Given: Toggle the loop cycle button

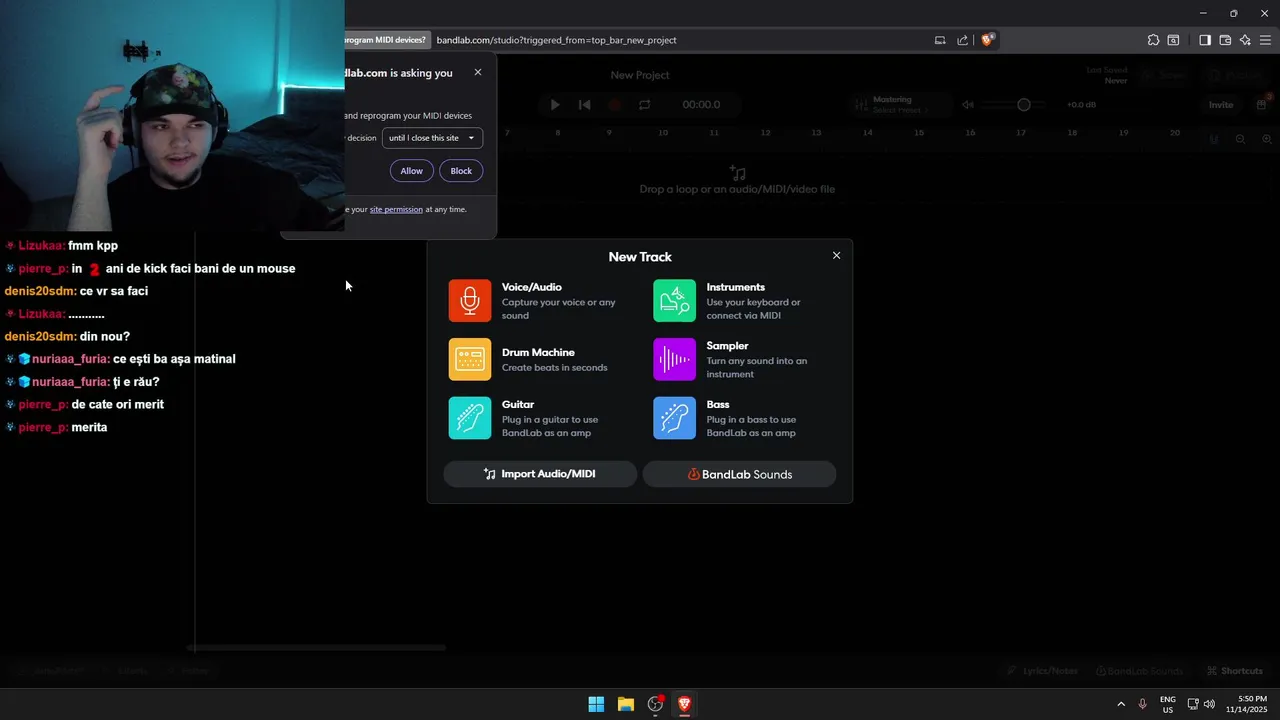Looking at the screenshot, I should (645, 104).
